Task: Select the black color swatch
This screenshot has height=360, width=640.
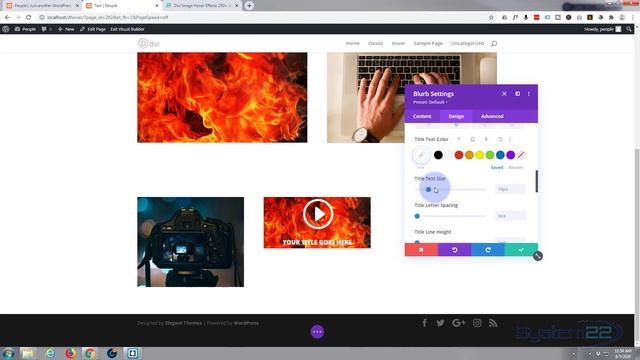Action: pos(438,155)
